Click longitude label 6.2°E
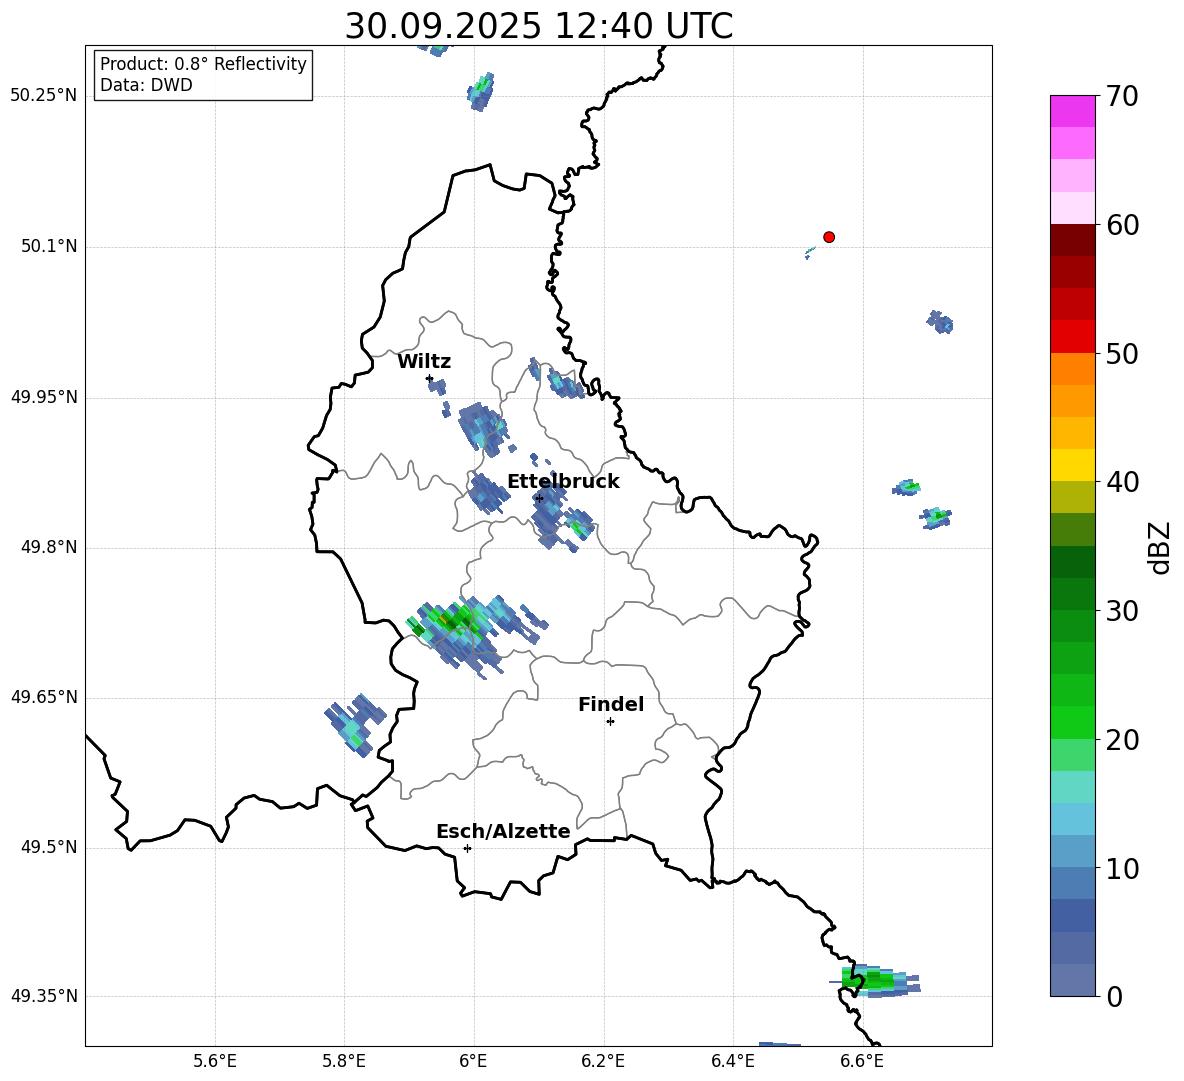This screenshot has width=1184, height=1081. point(603,1061)
